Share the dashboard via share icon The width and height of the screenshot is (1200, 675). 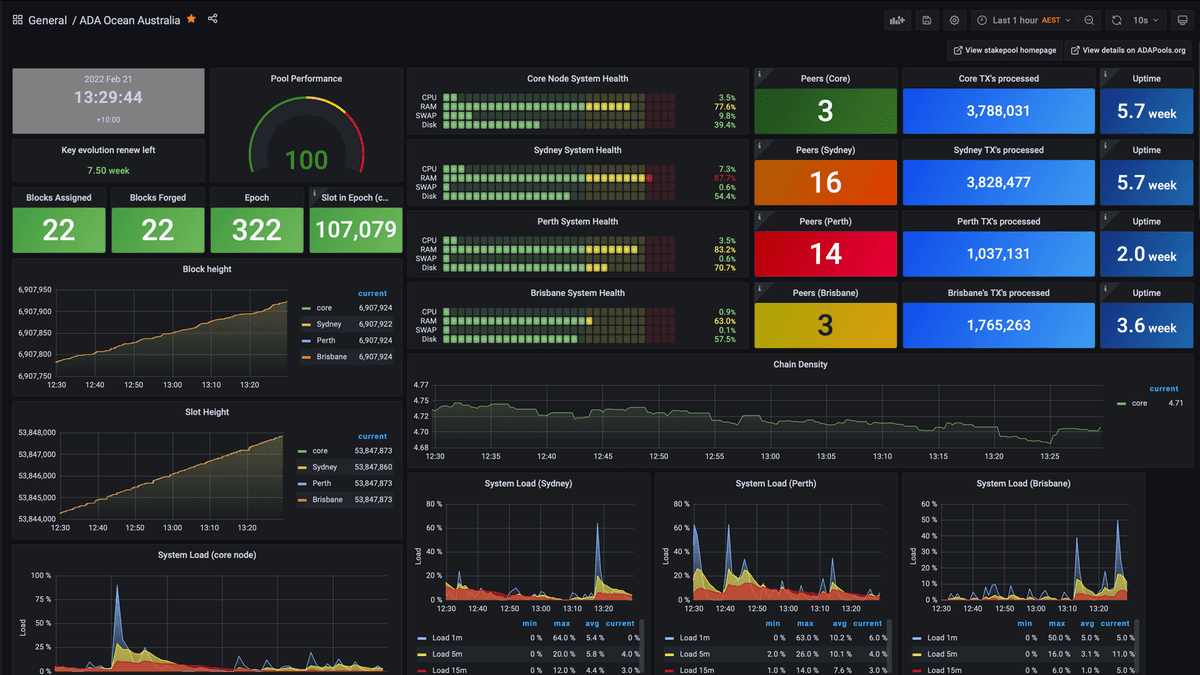tap(213, 19)
